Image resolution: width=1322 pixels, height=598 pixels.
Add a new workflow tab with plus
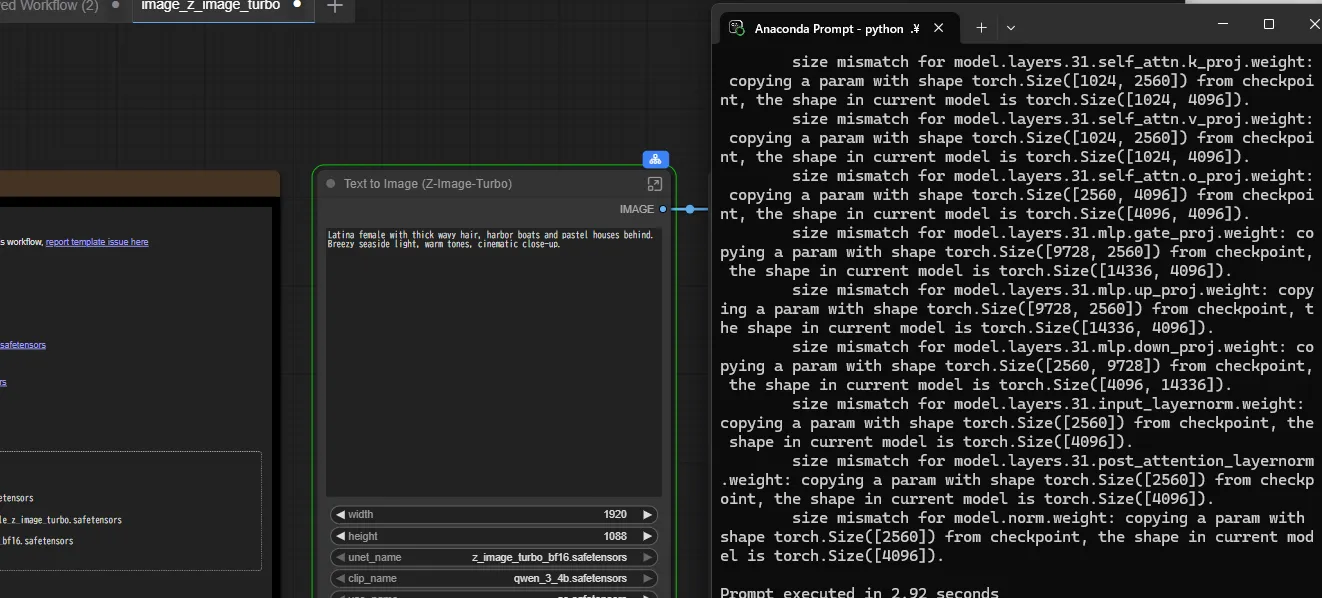point(335,6)
